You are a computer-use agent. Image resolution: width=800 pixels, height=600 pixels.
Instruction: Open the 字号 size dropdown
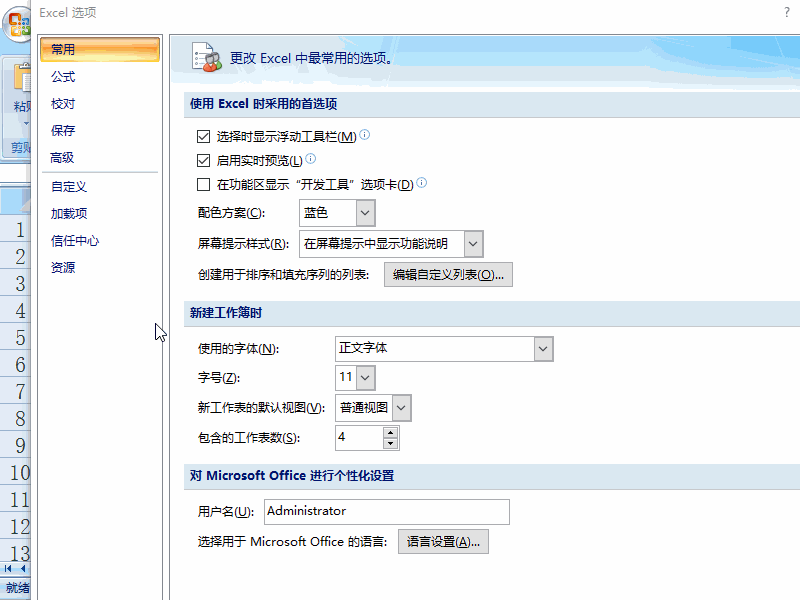365,378
